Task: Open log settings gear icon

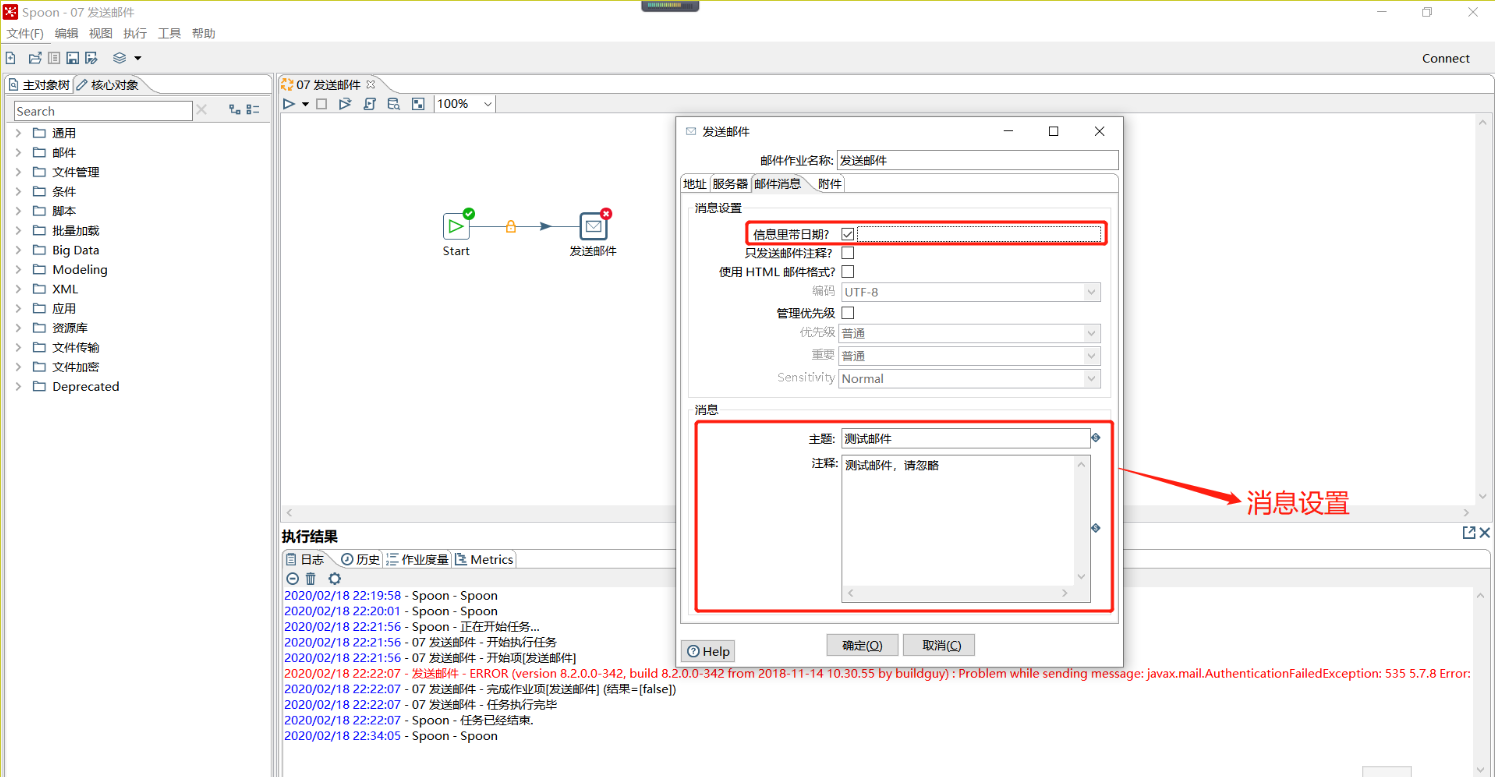Action: (334, 579)
